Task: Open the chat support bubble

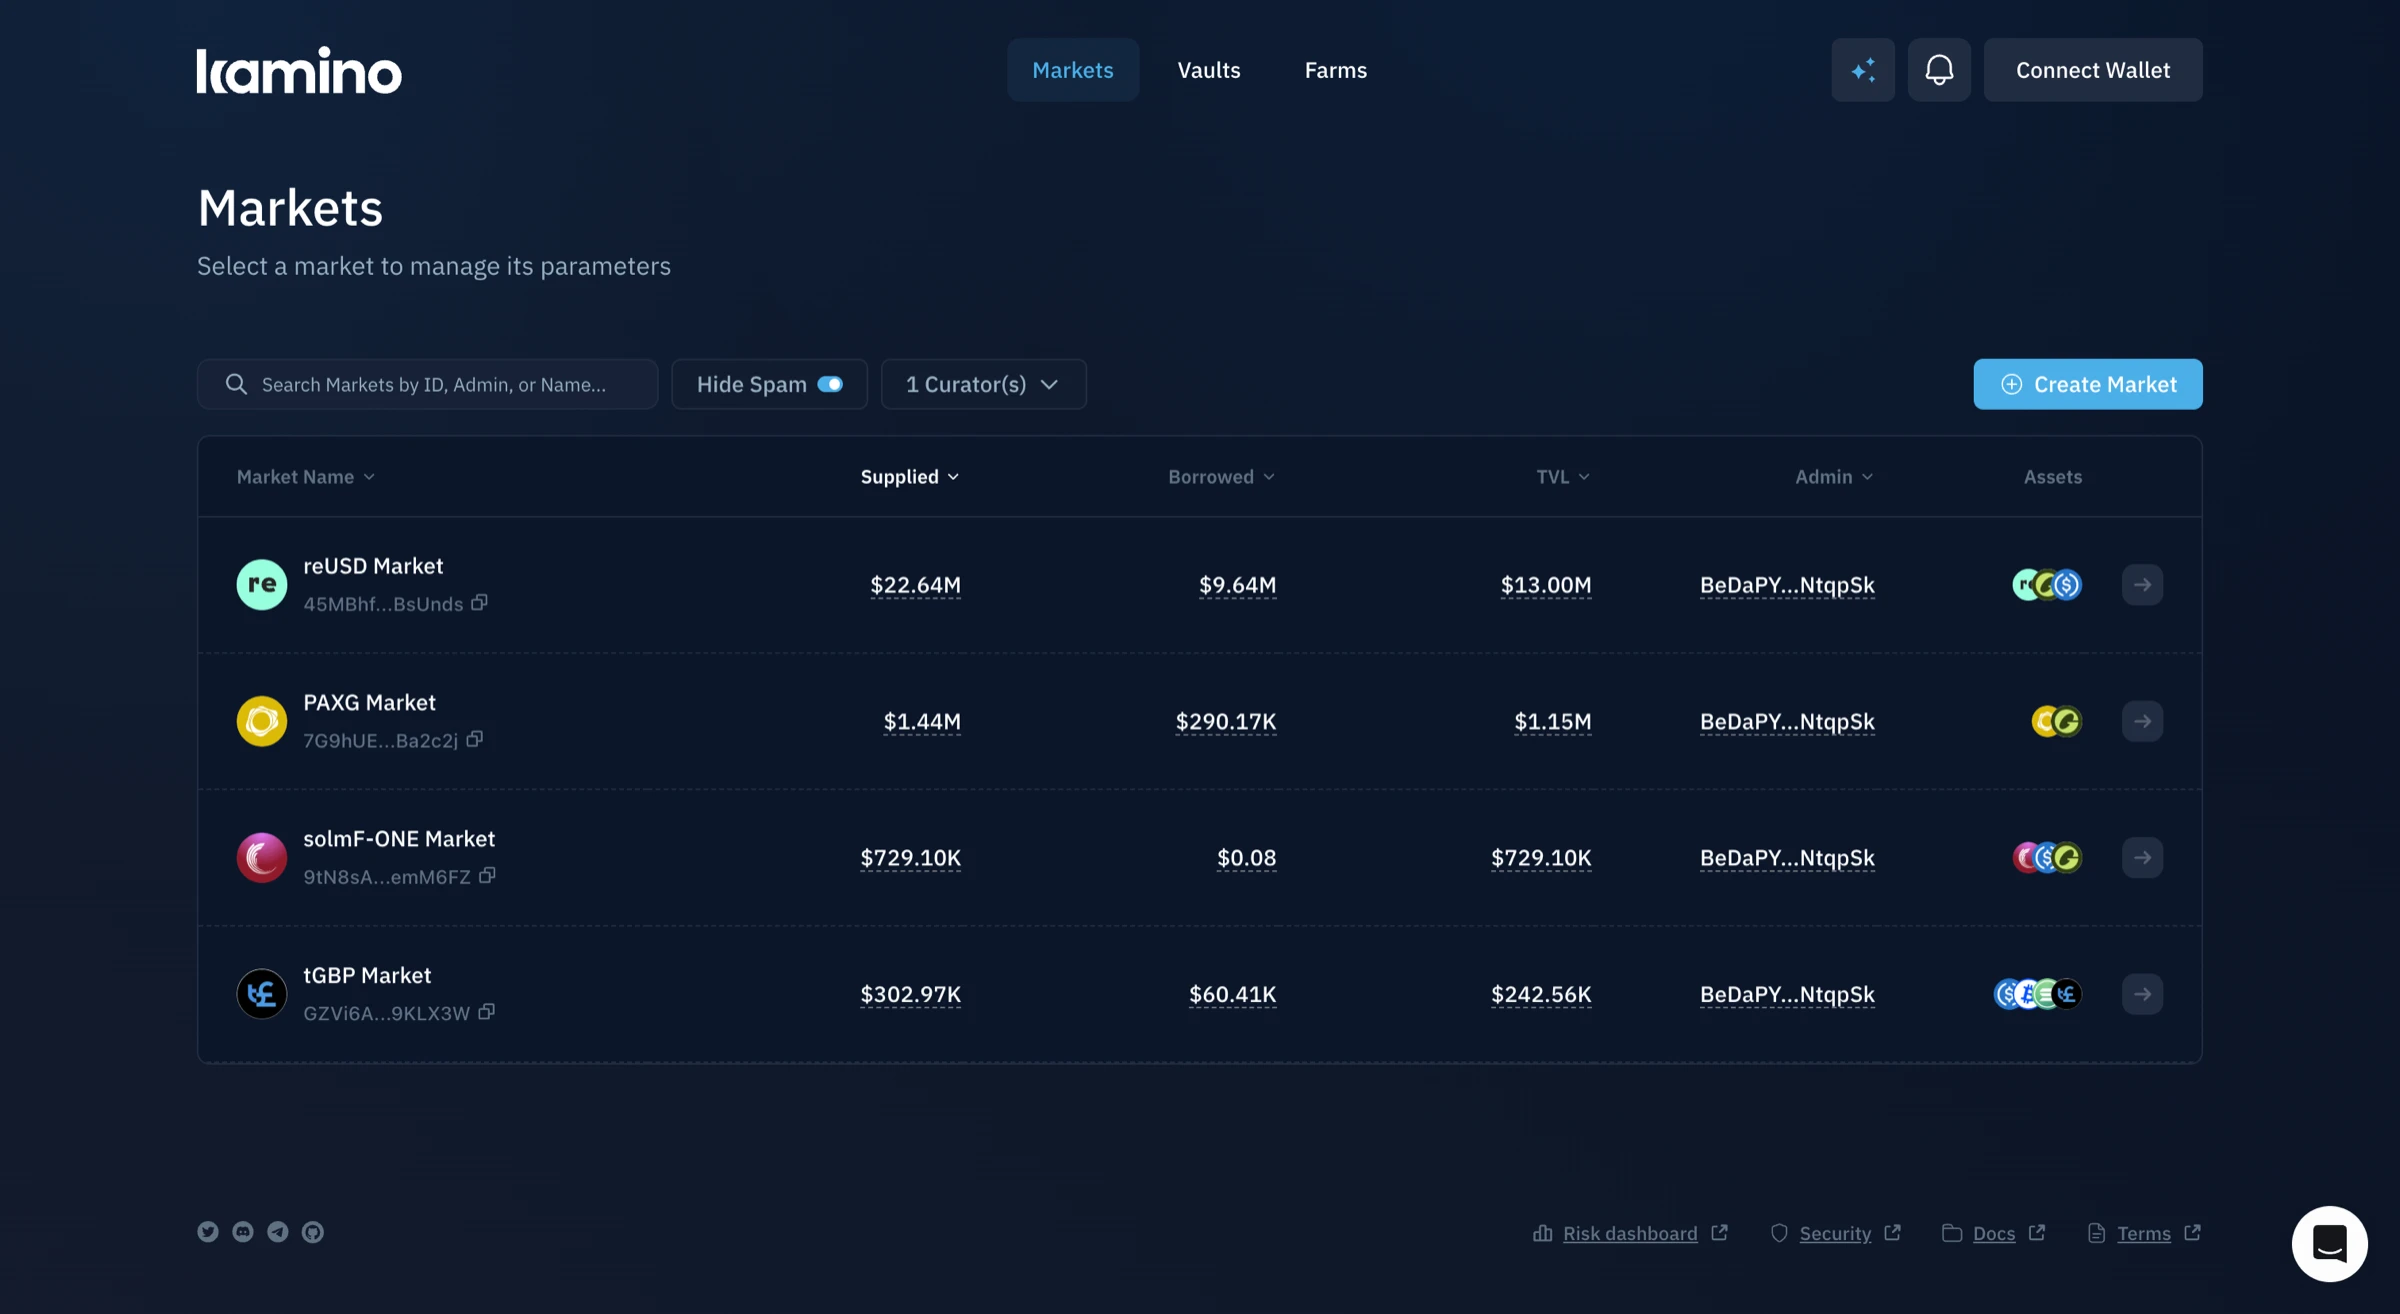Action: click(2329, 1243)
